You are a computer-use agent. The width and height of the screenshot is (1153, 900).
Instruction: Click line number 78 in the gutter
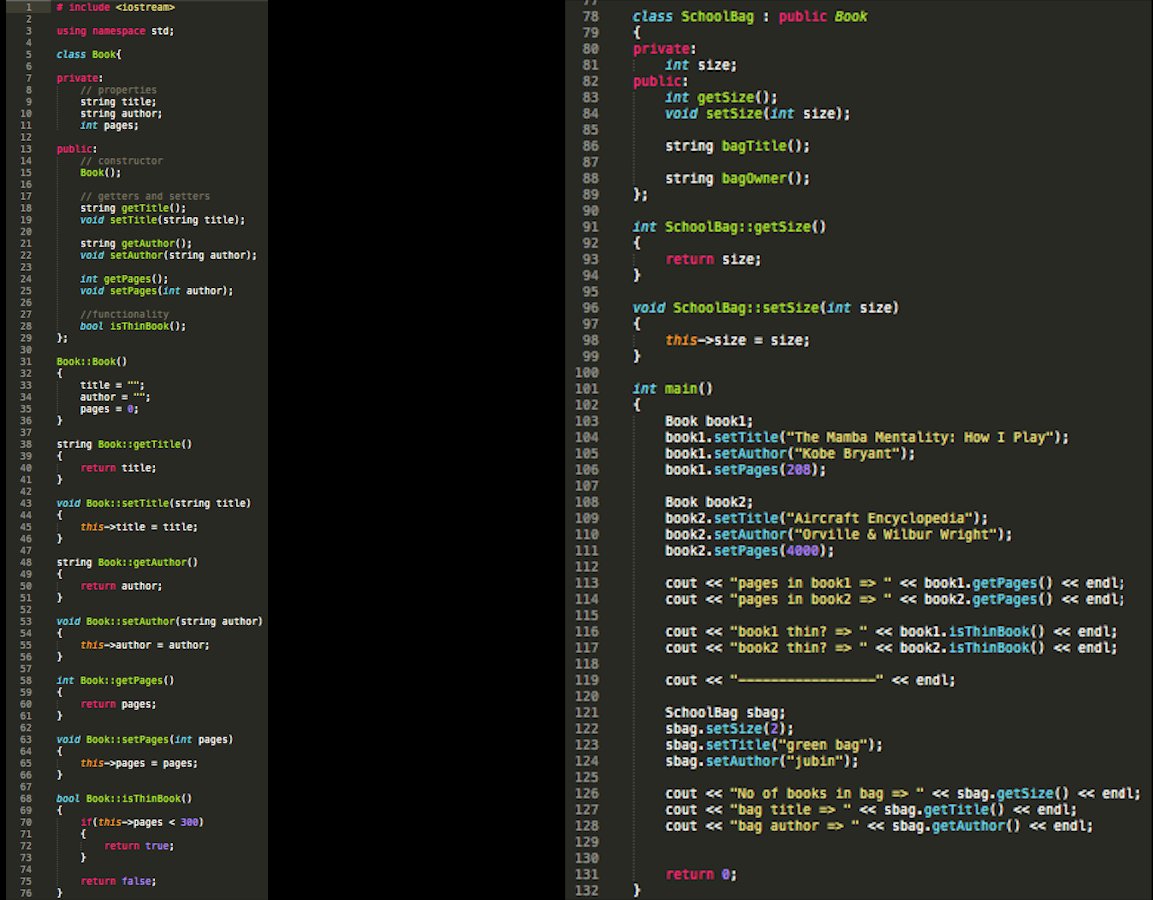(590, 16)
